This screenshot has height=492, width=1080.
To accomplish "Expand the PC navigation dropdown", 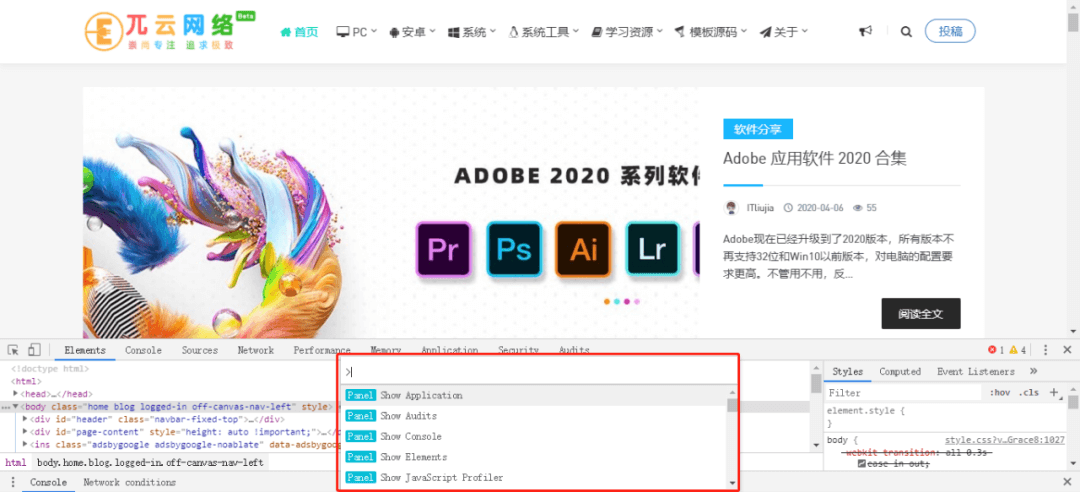I will (357, 32).
